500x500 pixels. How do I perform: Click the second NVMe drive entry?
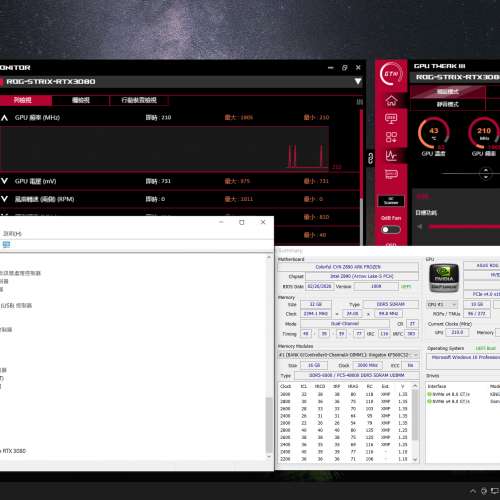coord(449,401)
